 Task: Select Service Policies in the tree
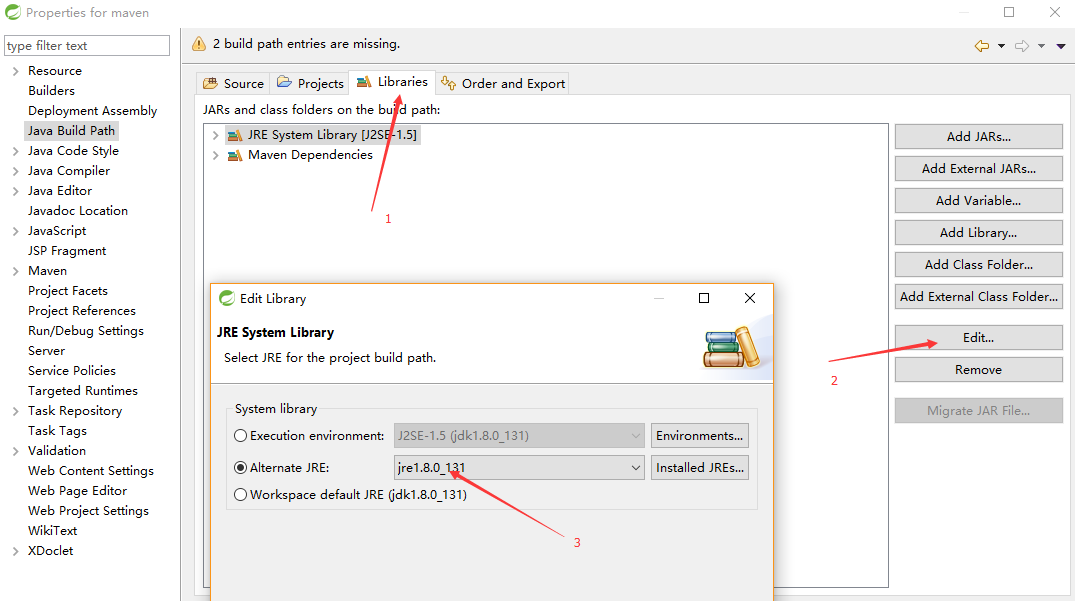click(x=72, y=371)
